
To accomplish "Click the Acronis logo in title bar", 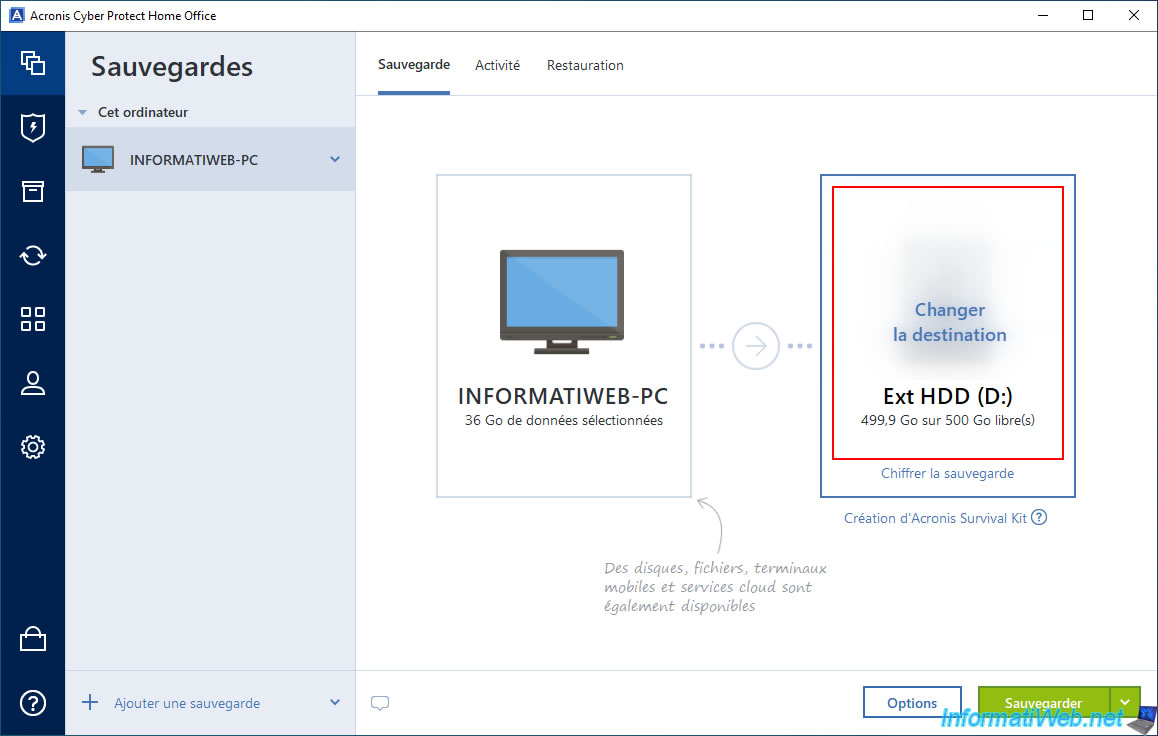I will [16, 16].
